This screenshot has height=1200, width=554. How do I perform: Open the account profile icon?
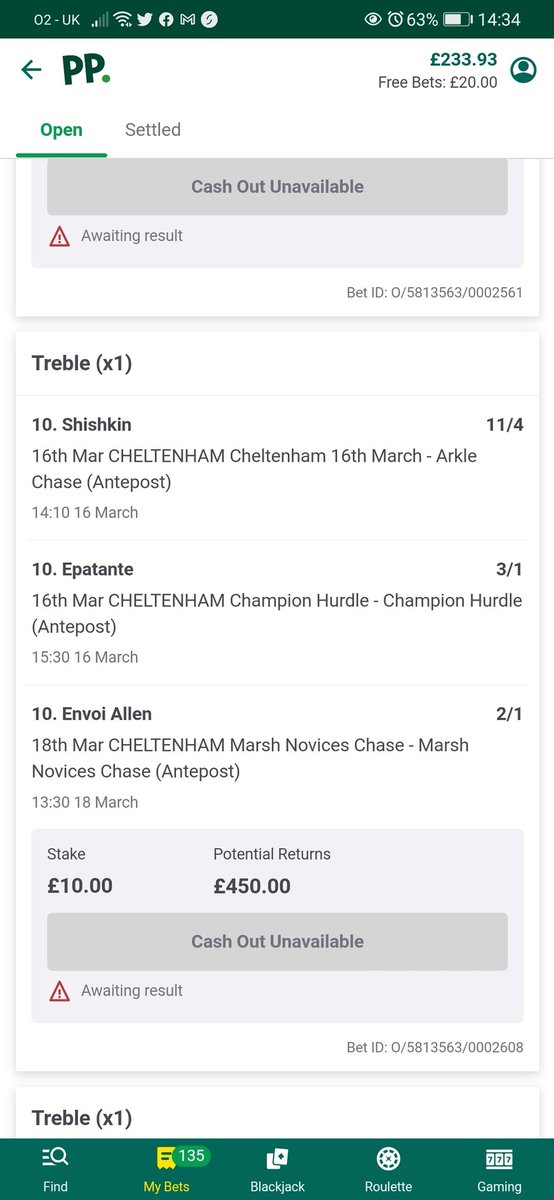(523, 70)
